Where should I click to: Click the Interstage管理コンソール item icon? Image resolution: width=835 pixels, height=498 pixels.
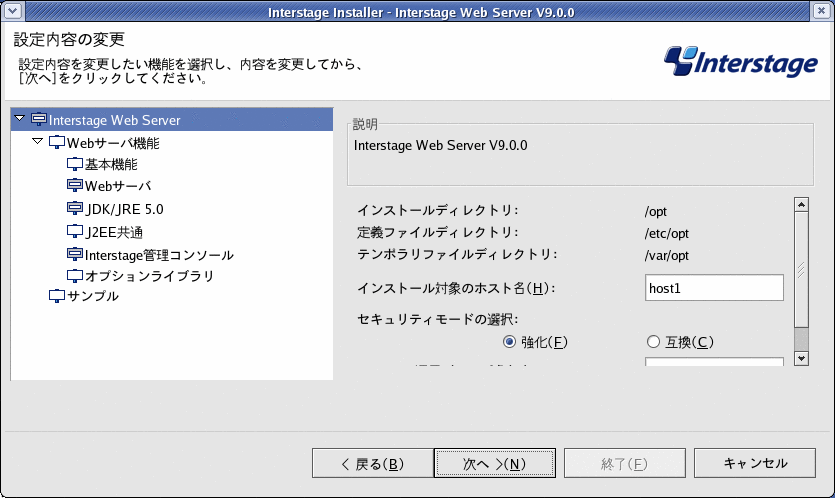tap(75, 254)
